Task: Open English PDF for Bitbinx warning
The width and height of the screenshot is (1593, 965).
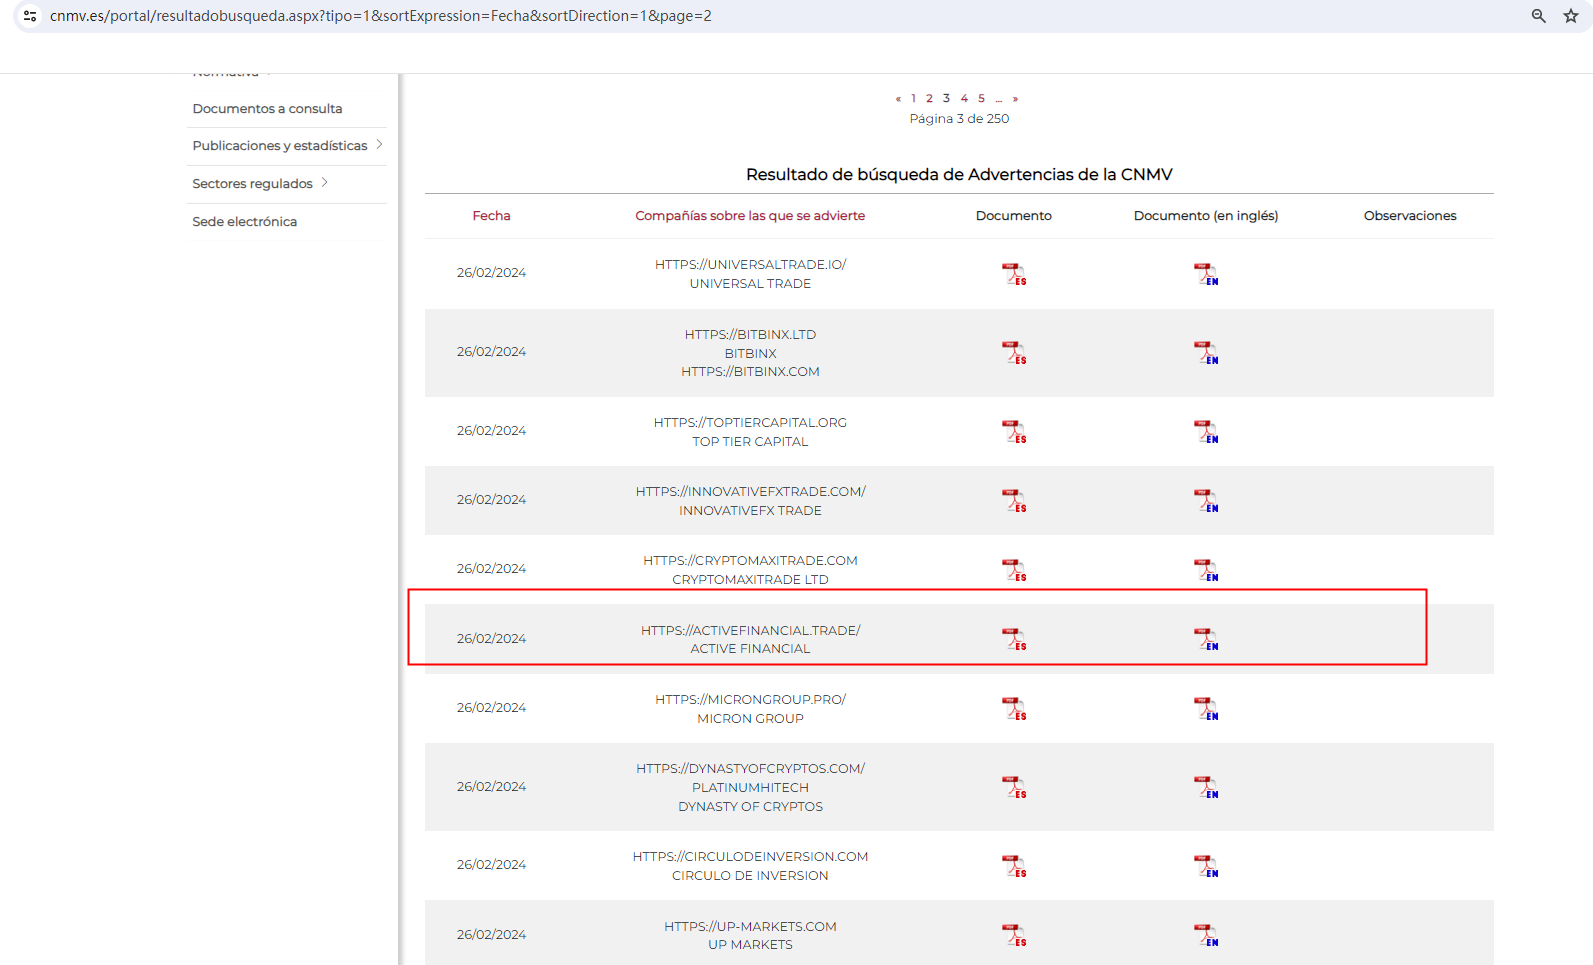Action: point(1205,353)
